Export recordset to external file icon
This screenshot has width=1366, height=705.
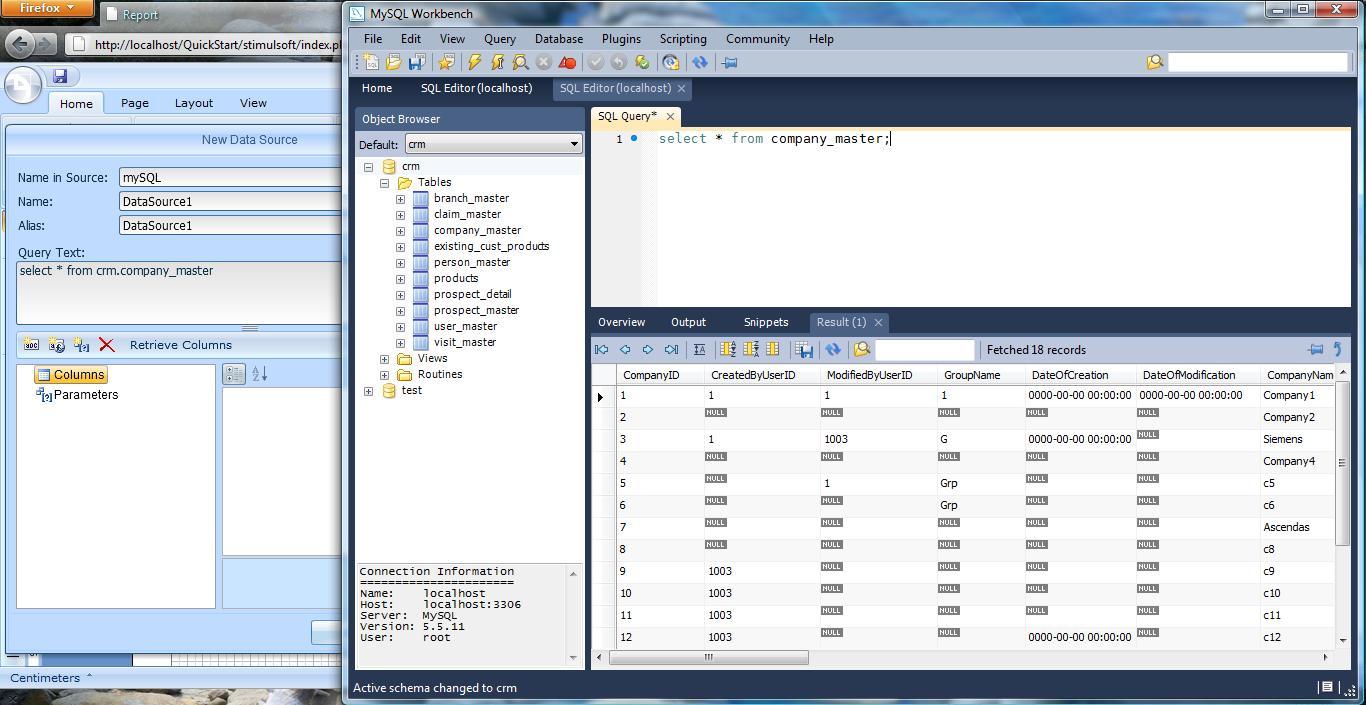[x=803, y=350]
